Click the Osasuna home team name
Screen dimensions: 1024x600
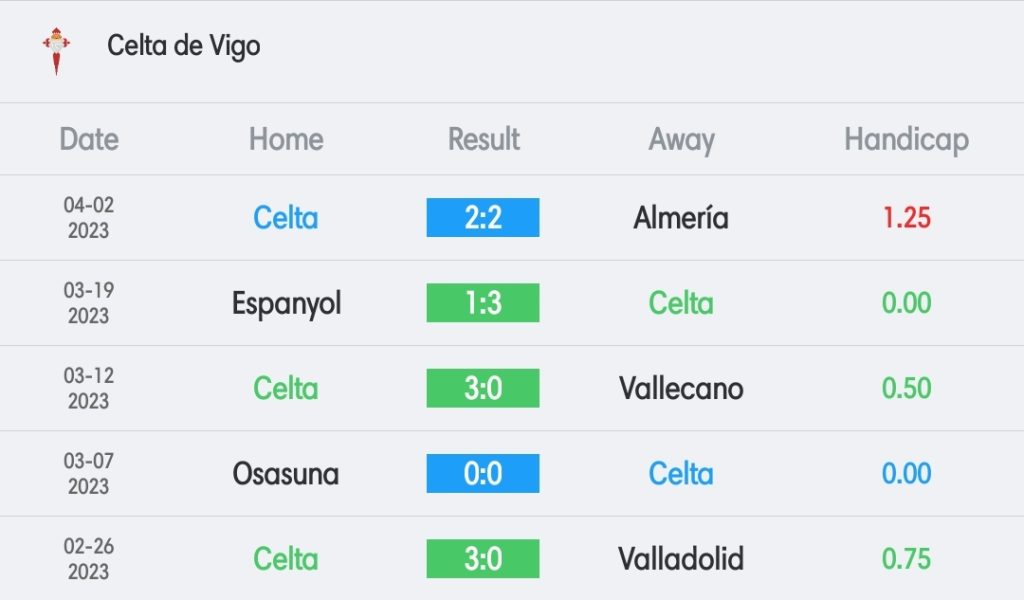tap(286, 474)
